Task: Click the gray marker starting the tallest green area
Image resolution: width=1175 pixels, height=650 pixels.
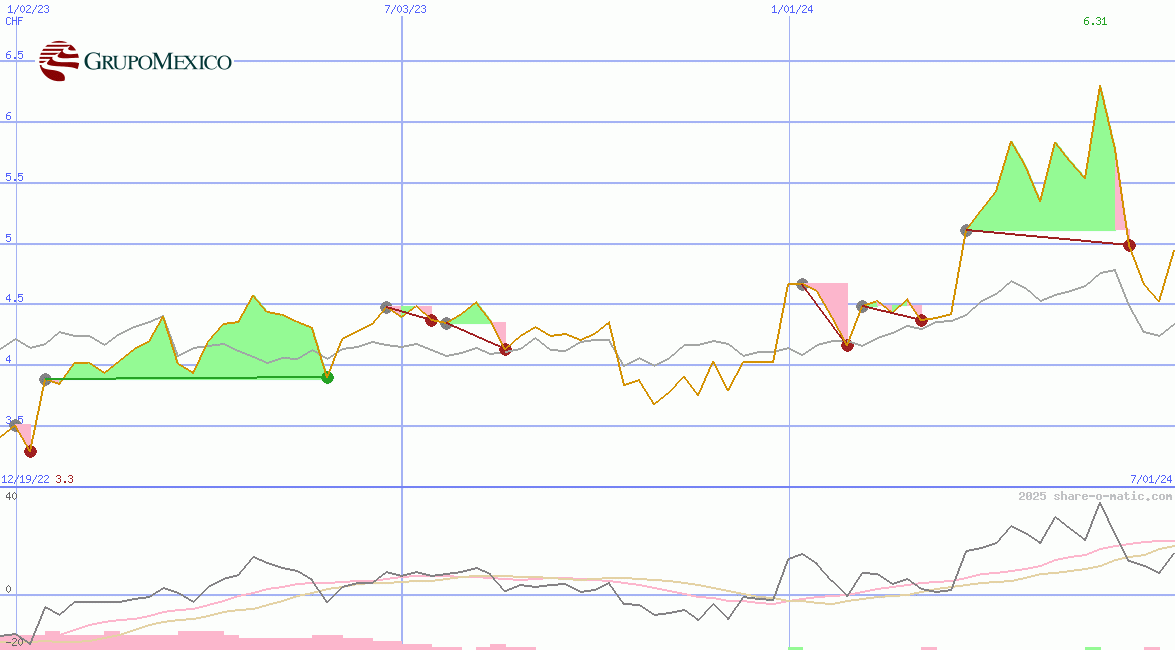Action: point(966,230)
